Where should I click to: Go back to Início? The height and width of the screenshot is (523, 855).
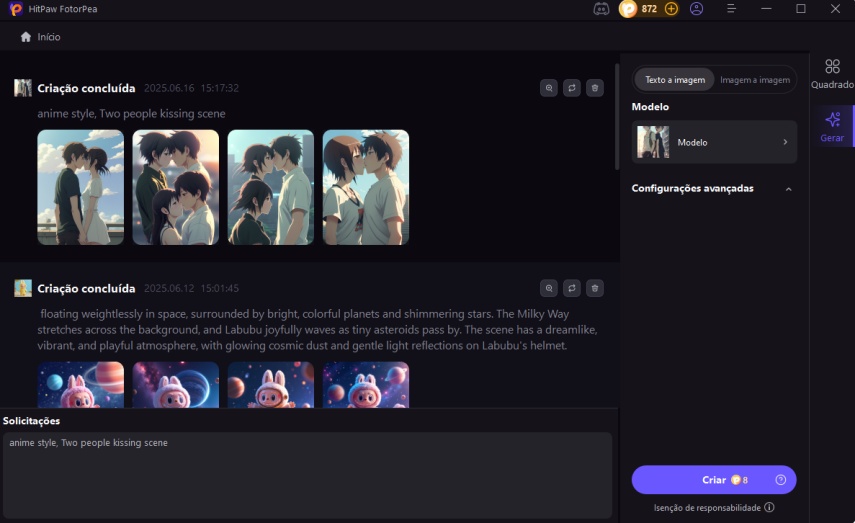(x=40, y=37)
